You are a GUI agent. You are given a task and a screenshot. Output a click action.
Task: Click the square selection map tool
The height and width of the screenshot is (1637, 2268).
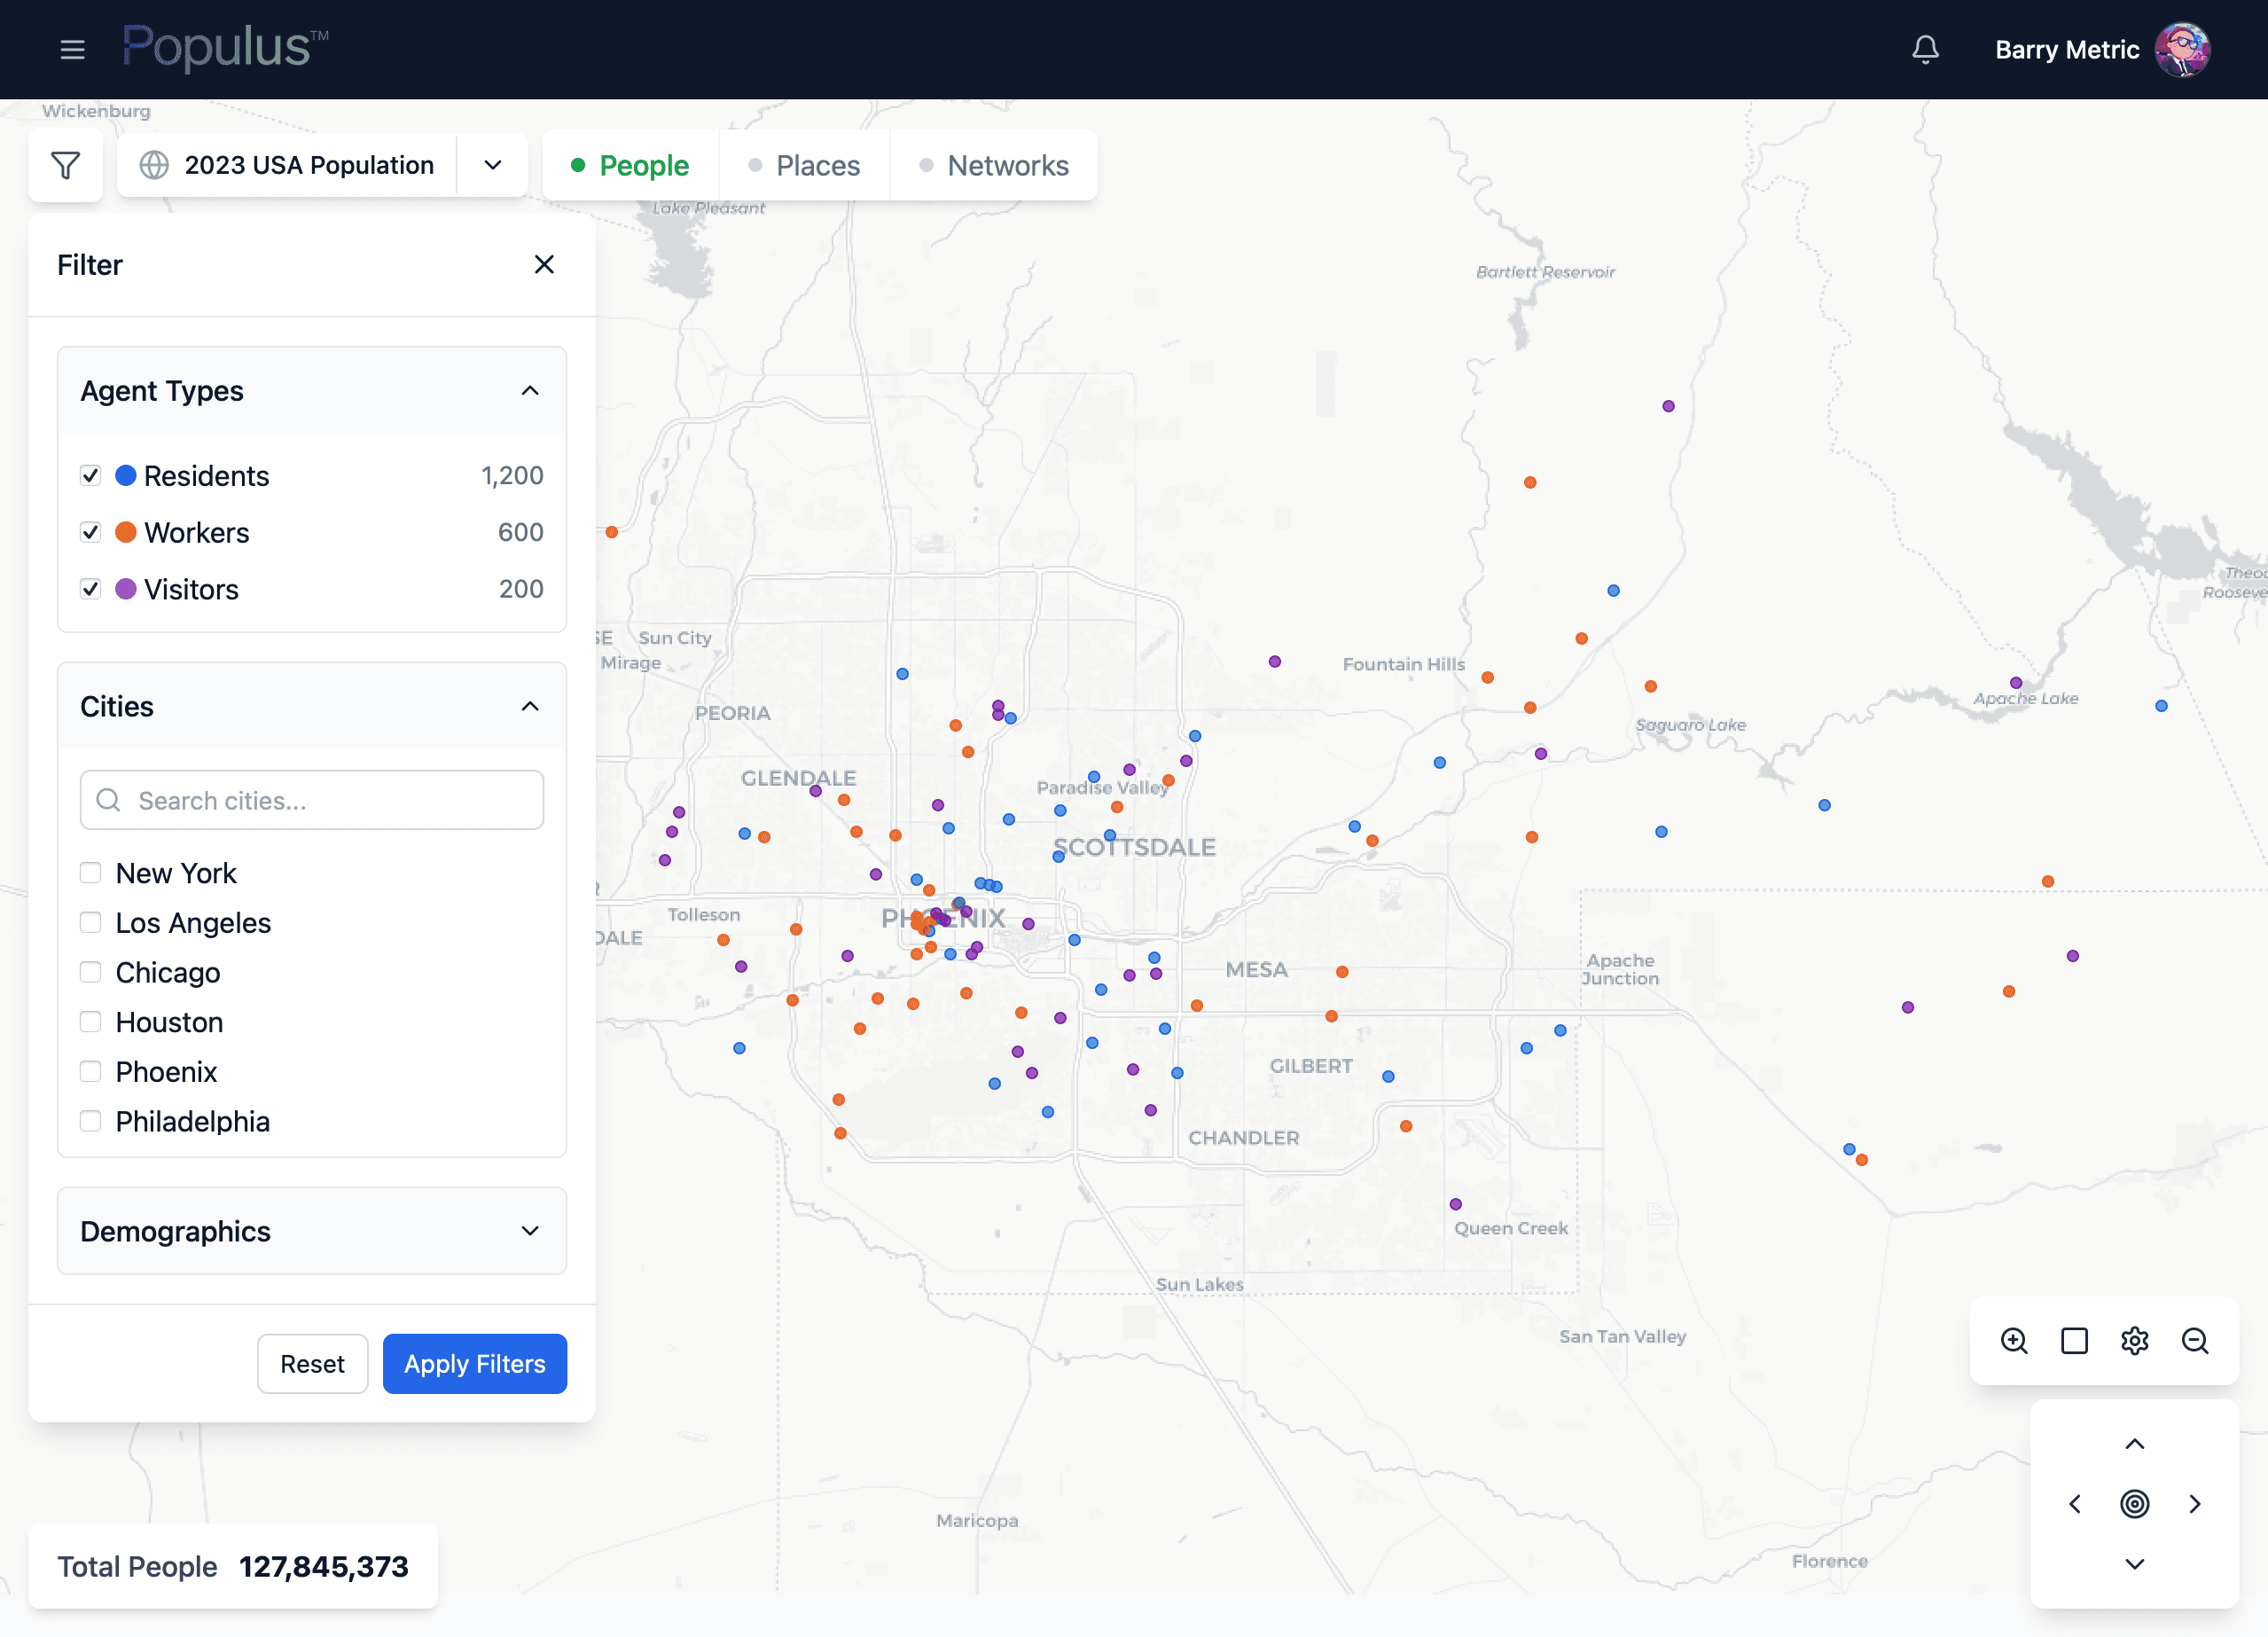click(2075, 1340)
